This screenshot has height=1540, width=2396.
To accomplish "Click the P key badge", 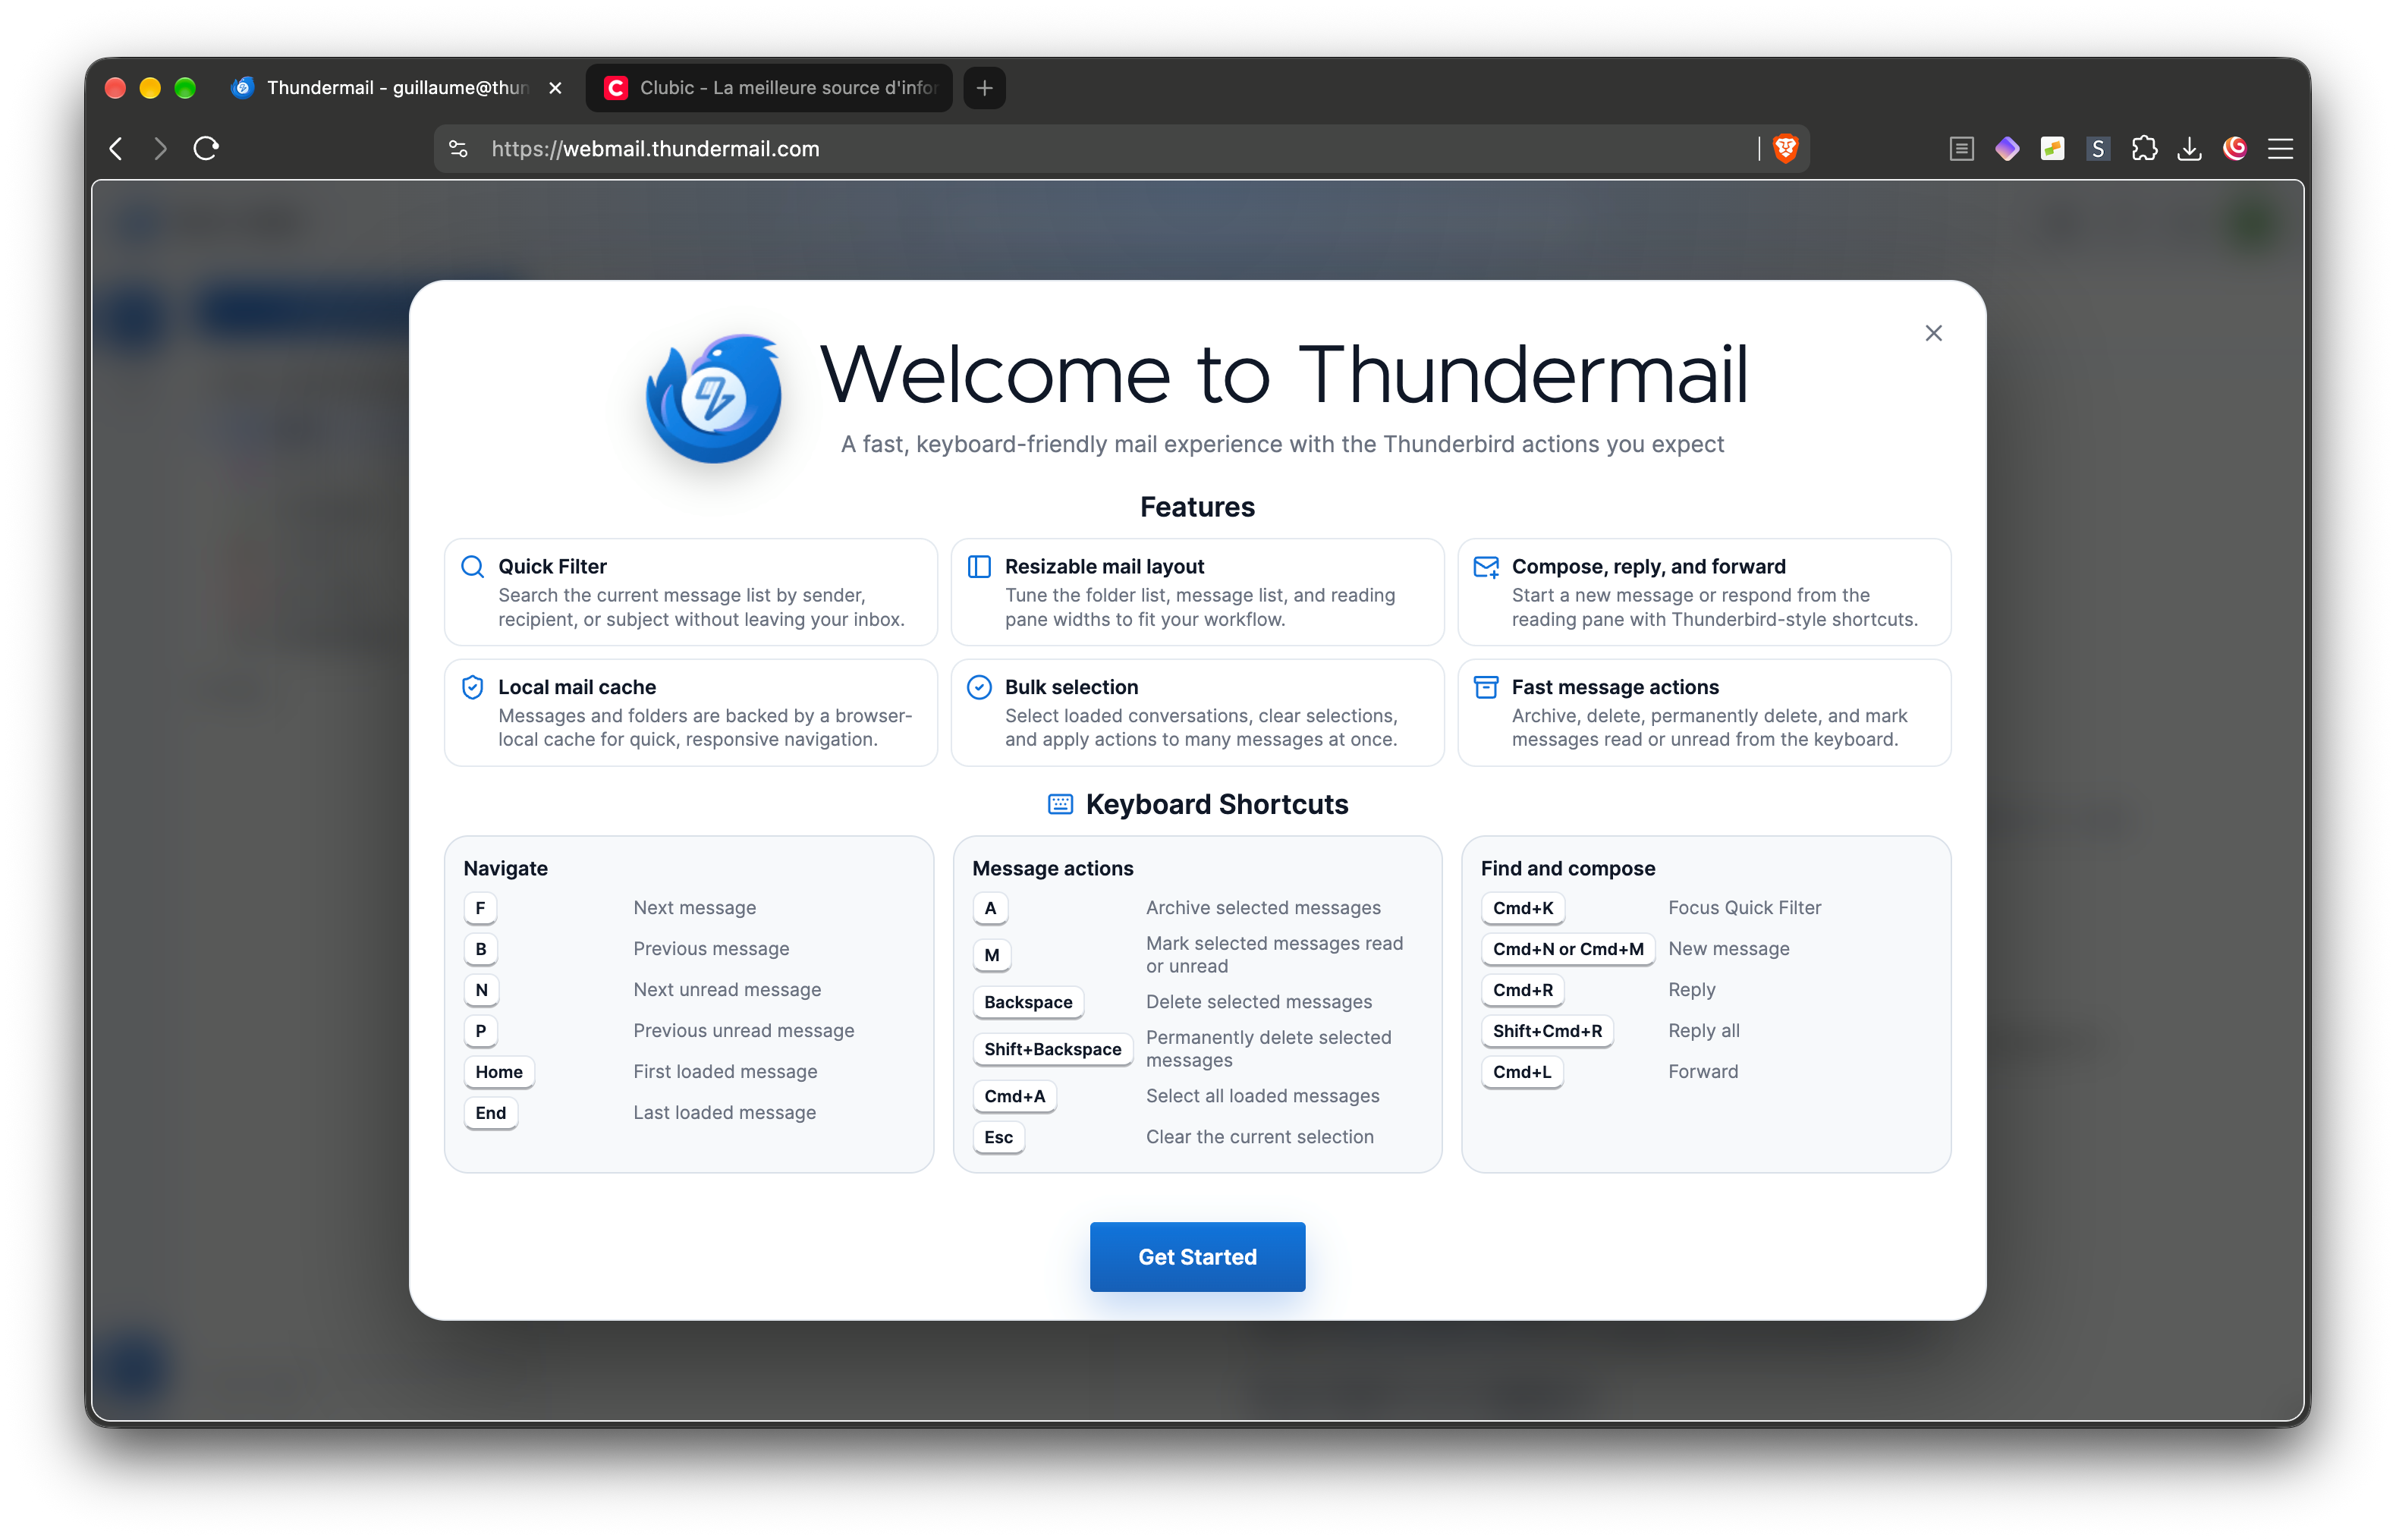I will pos(481,1031).
